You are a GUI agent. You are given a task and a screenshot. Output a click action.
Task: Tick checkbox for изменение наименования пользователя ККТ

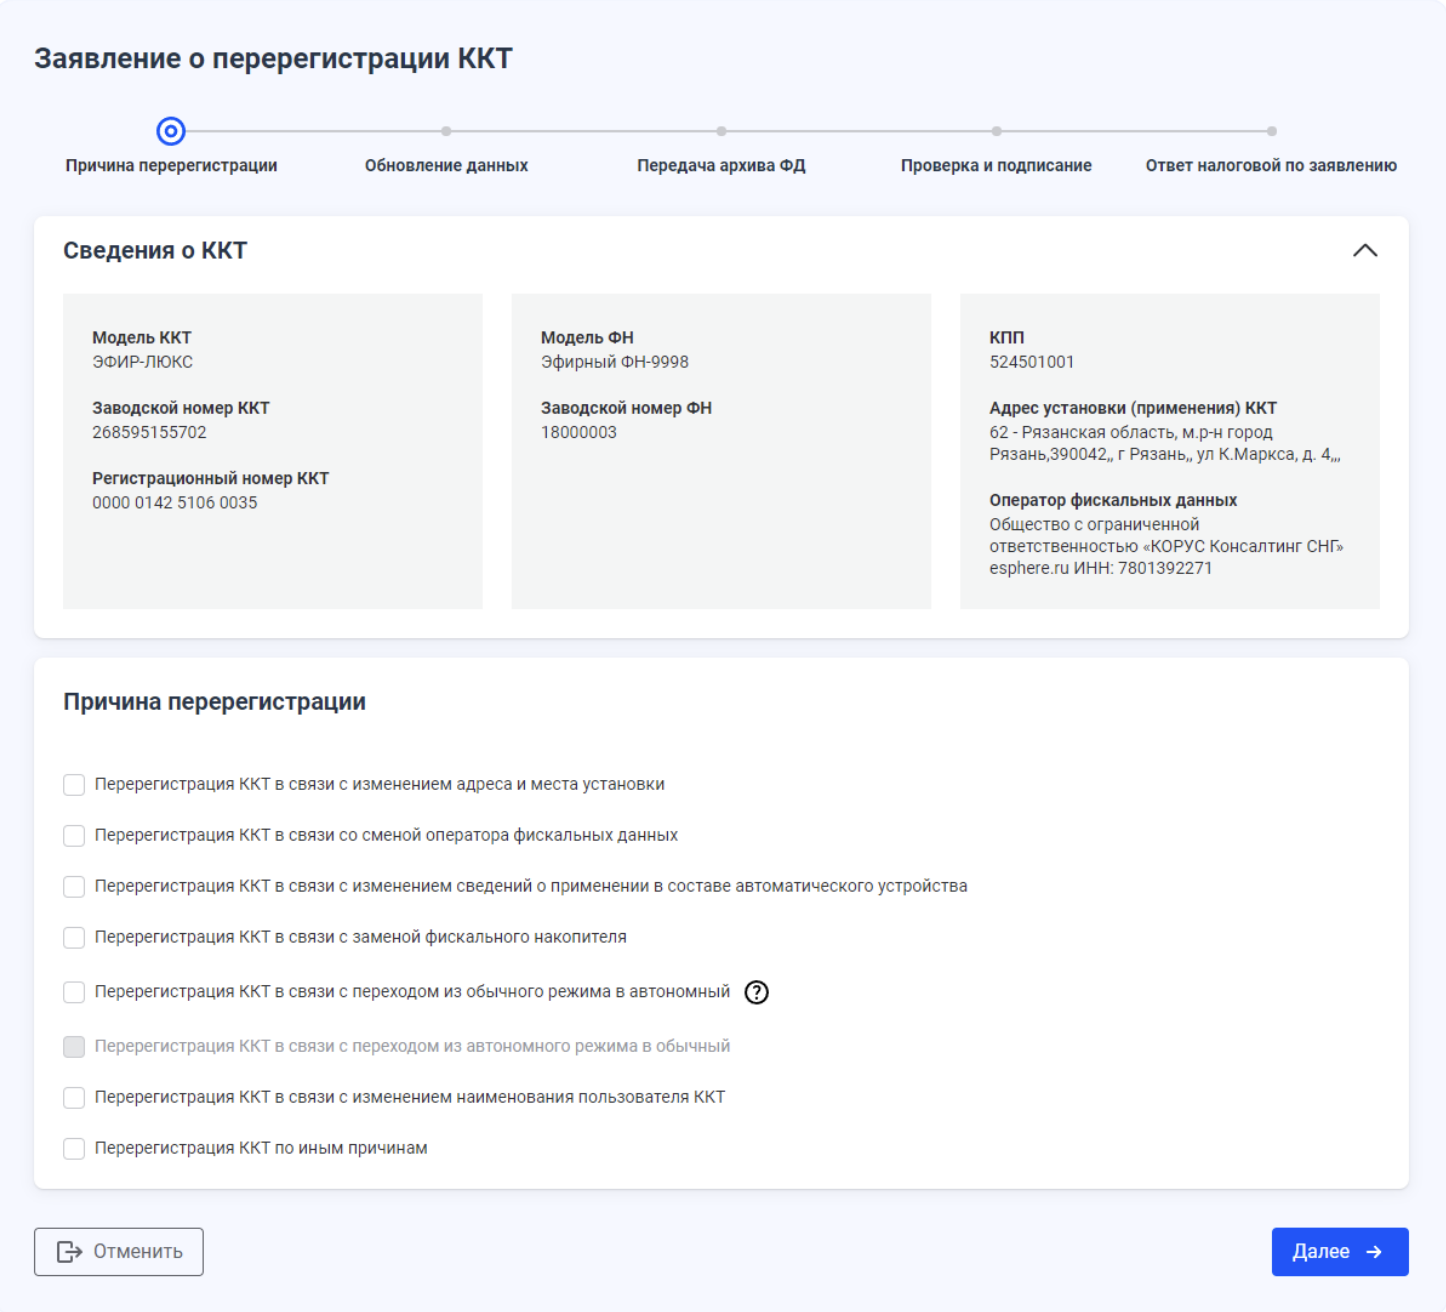tap(74, 1098)
